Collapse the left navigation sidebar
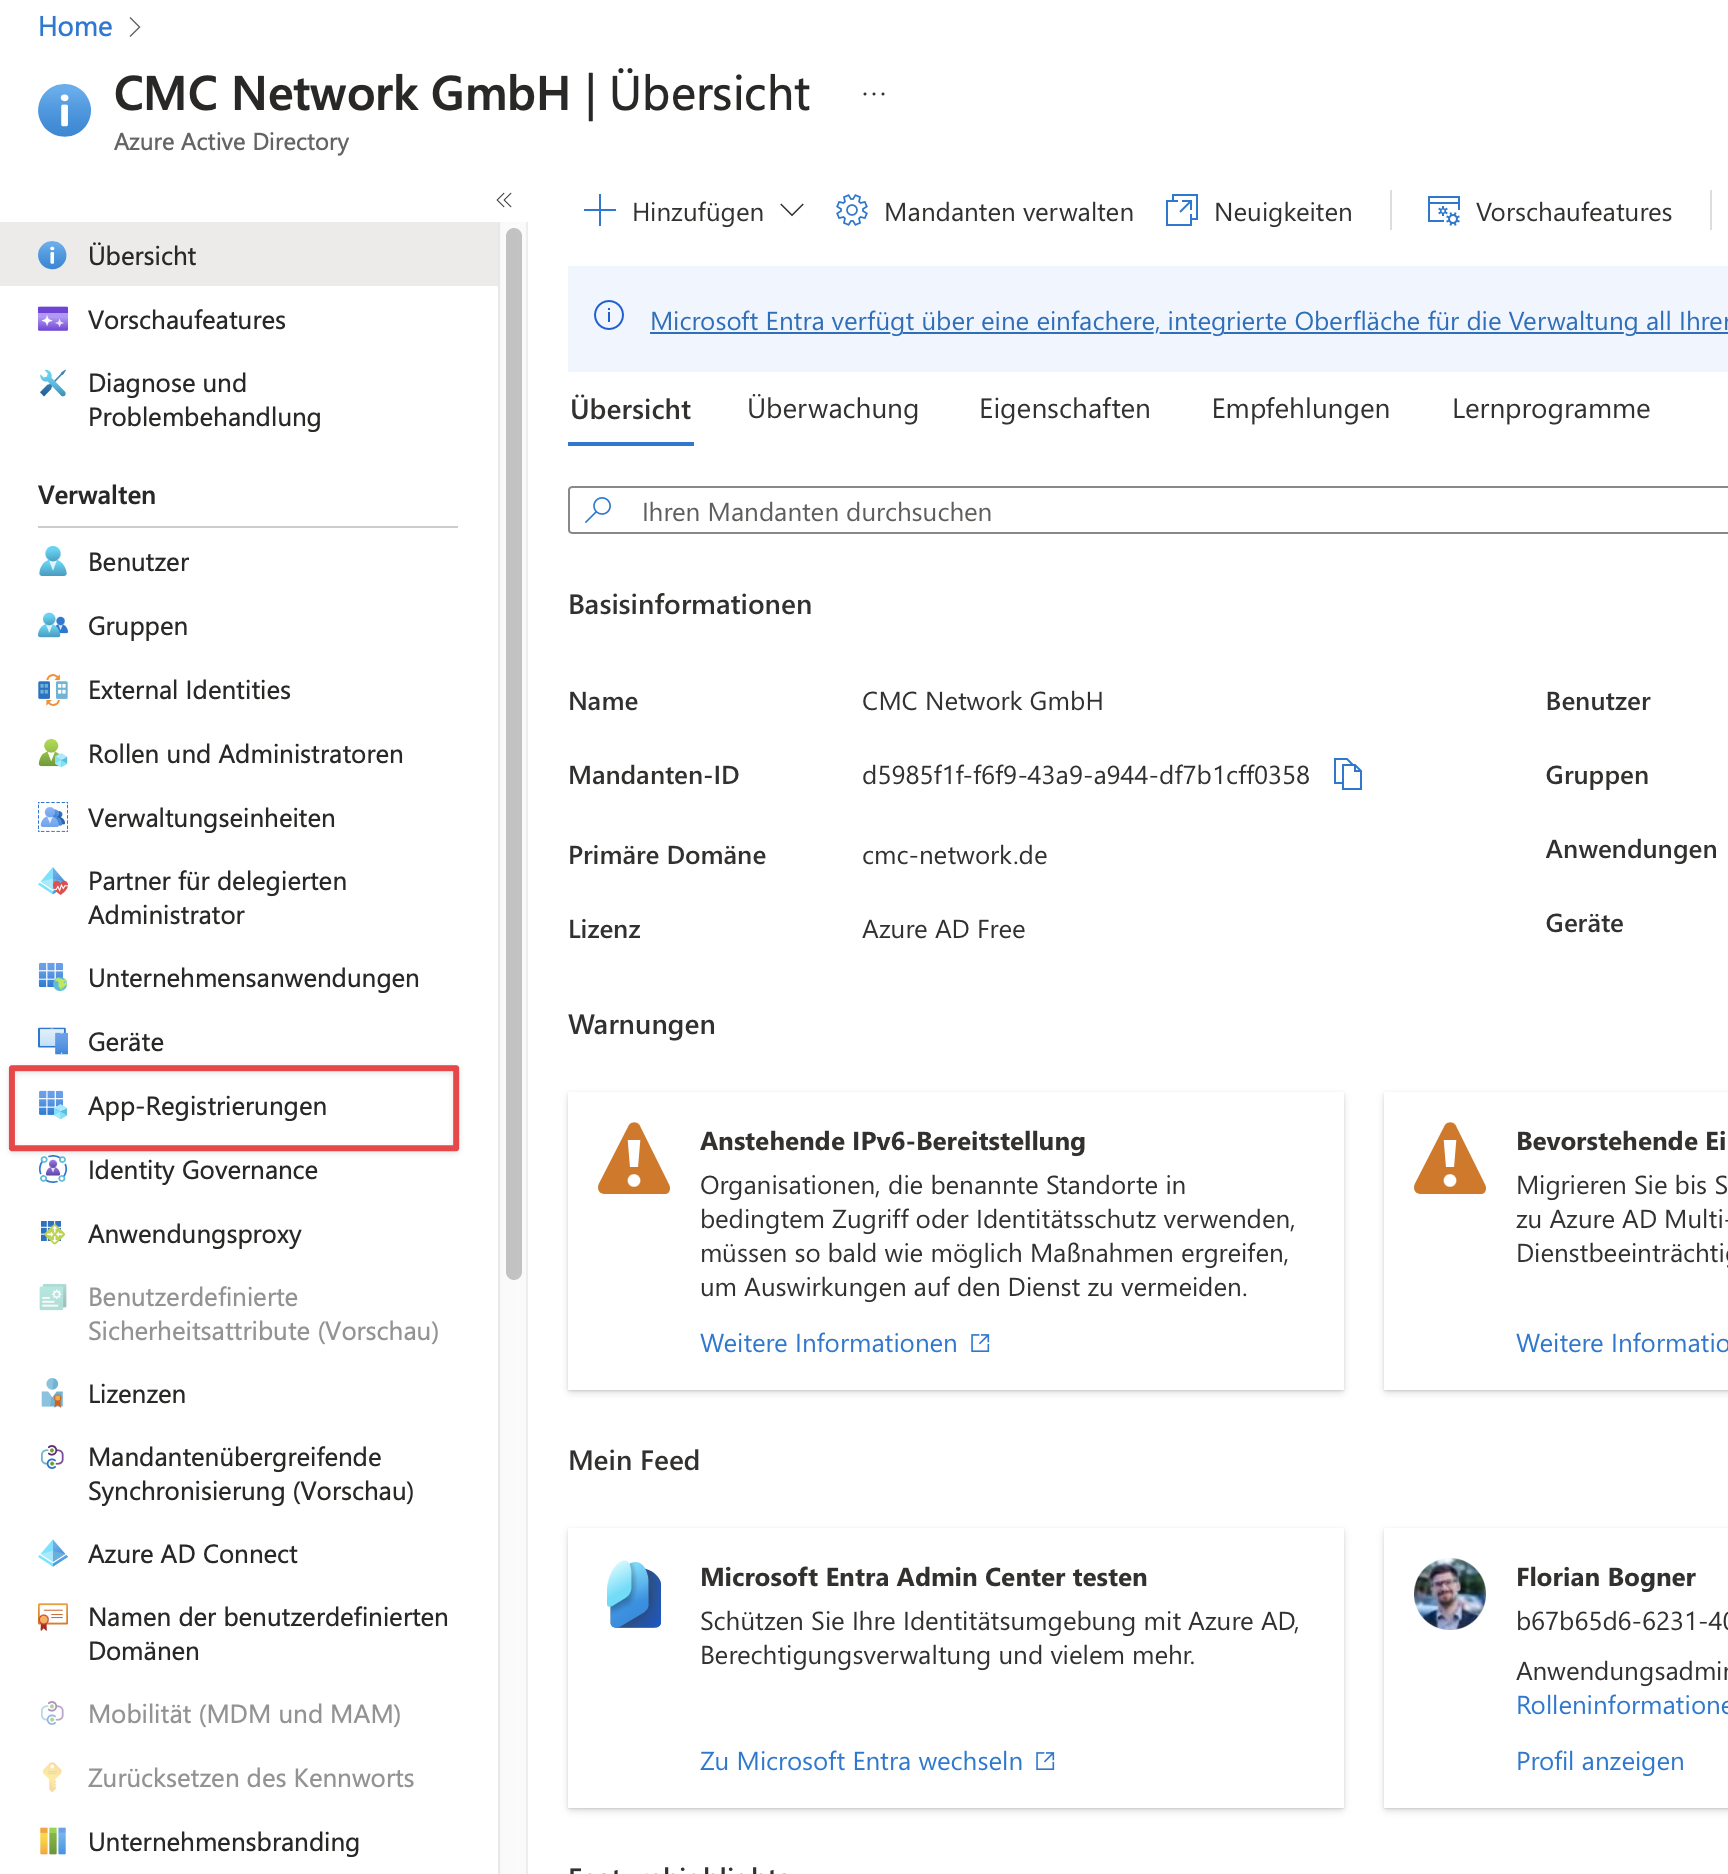This screenshot has height=1874, width=1728. tap(504, 200)
